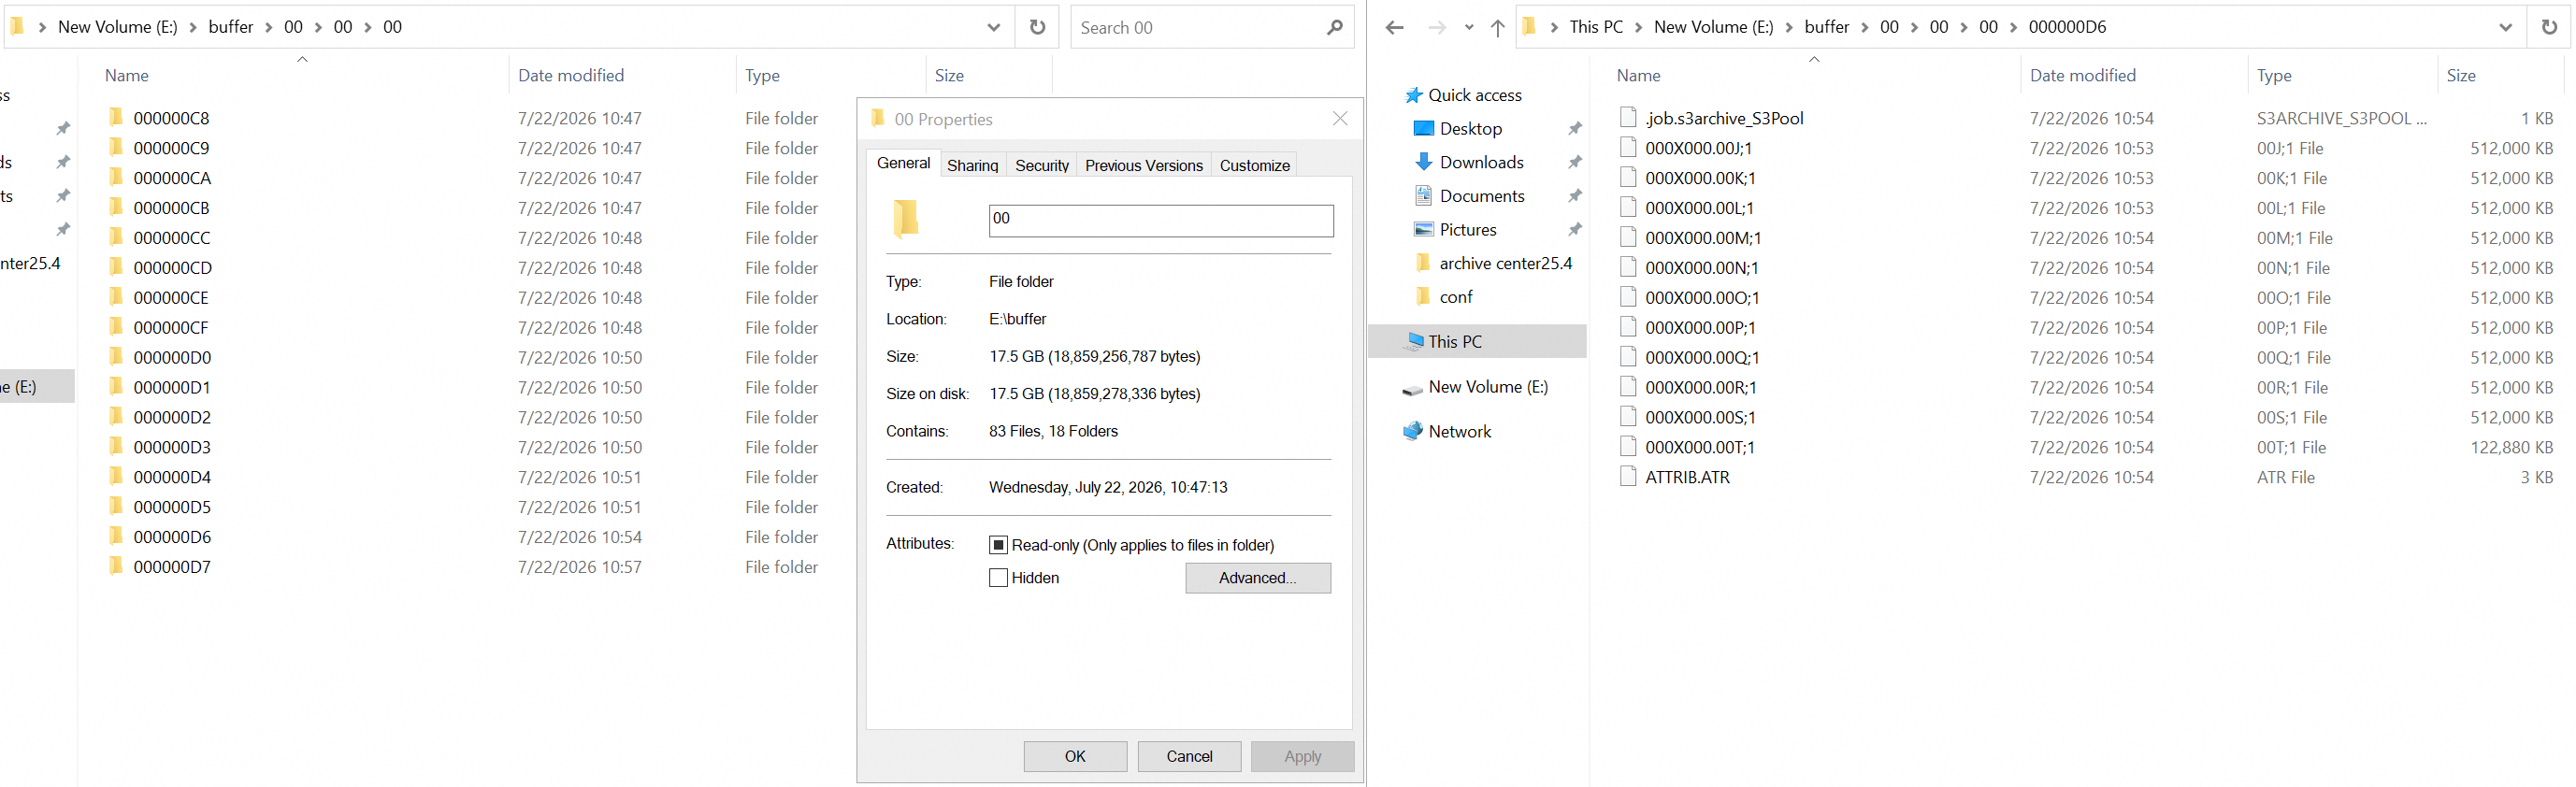Go back with the right window's back arrow
The height and width of the screenshot is (787, 2576).
pyautogui.click(x=1394, y=27)
